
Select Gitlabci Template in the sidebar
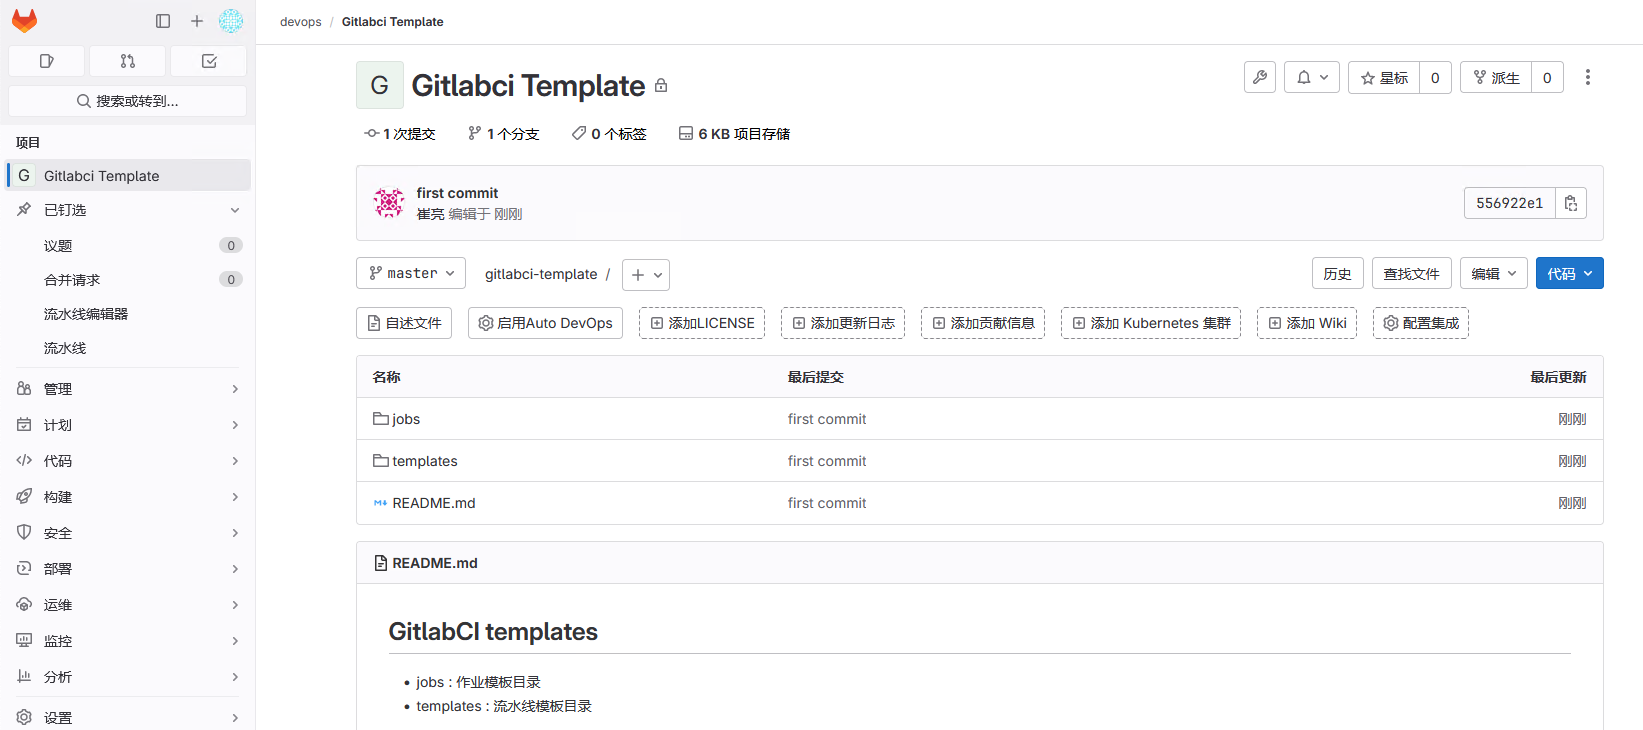click(x=128, y=175)
